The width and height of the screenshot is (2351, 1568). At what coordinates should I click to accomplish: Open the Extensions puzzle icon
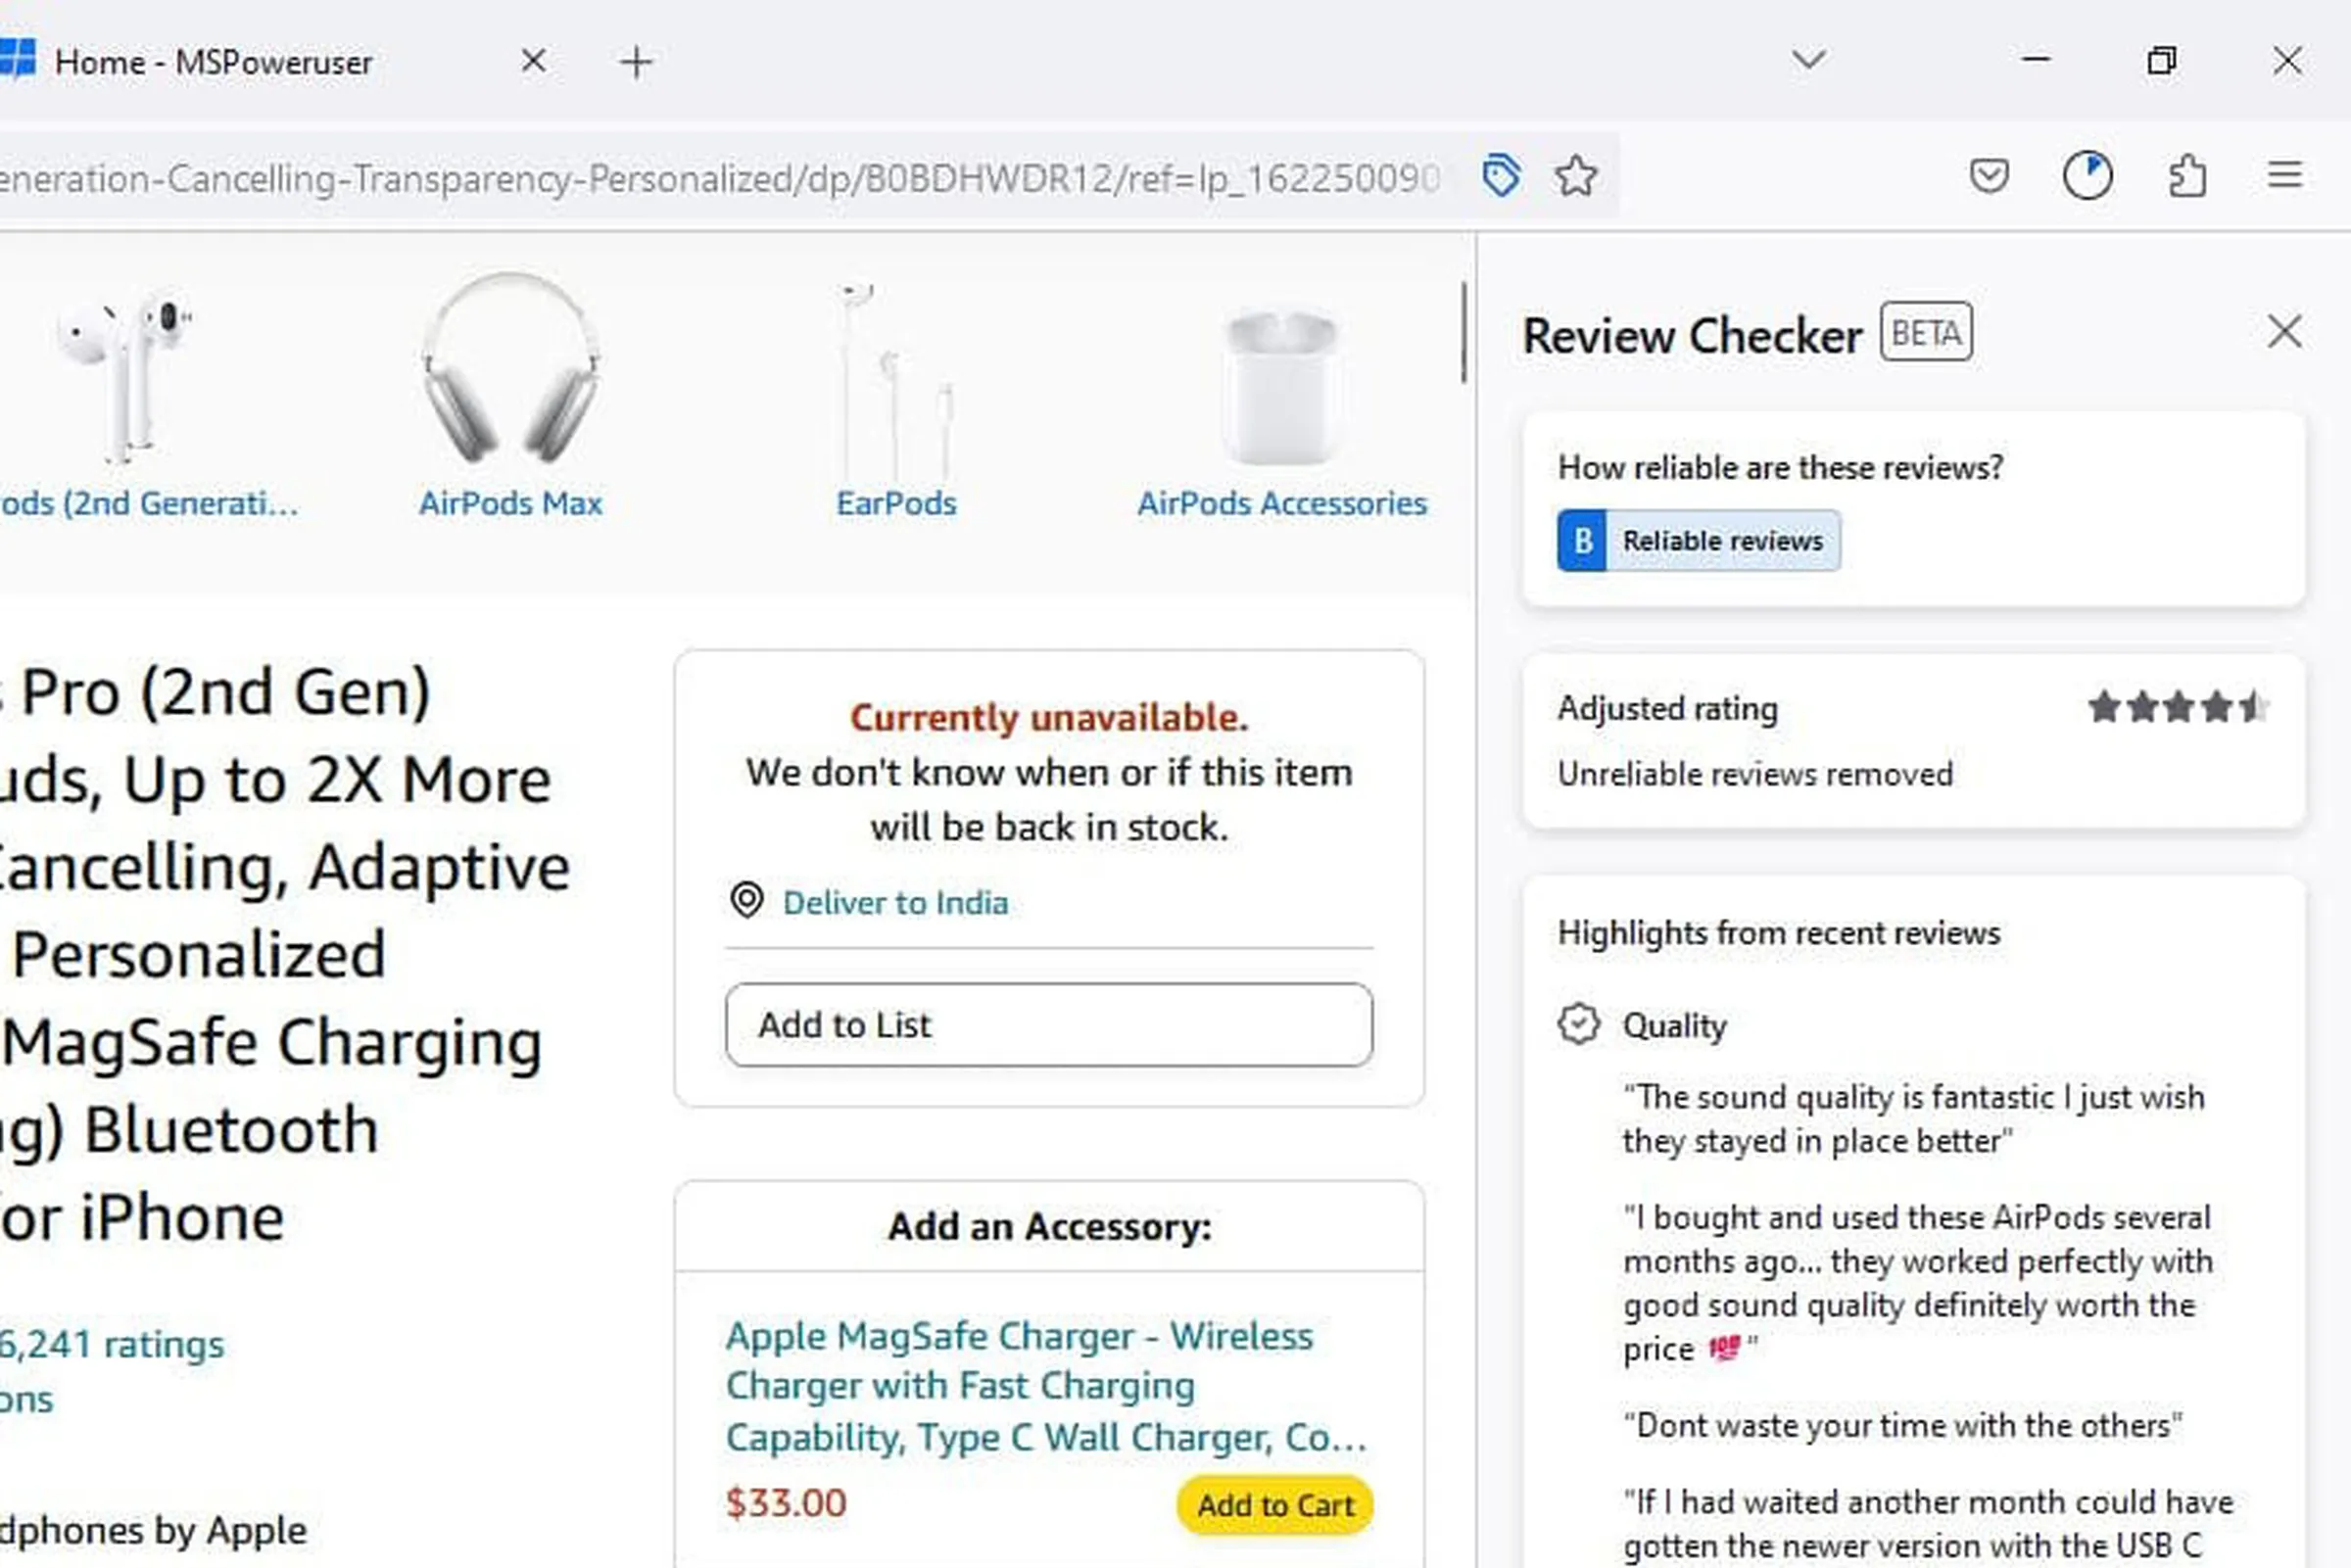coord(2187,176)
